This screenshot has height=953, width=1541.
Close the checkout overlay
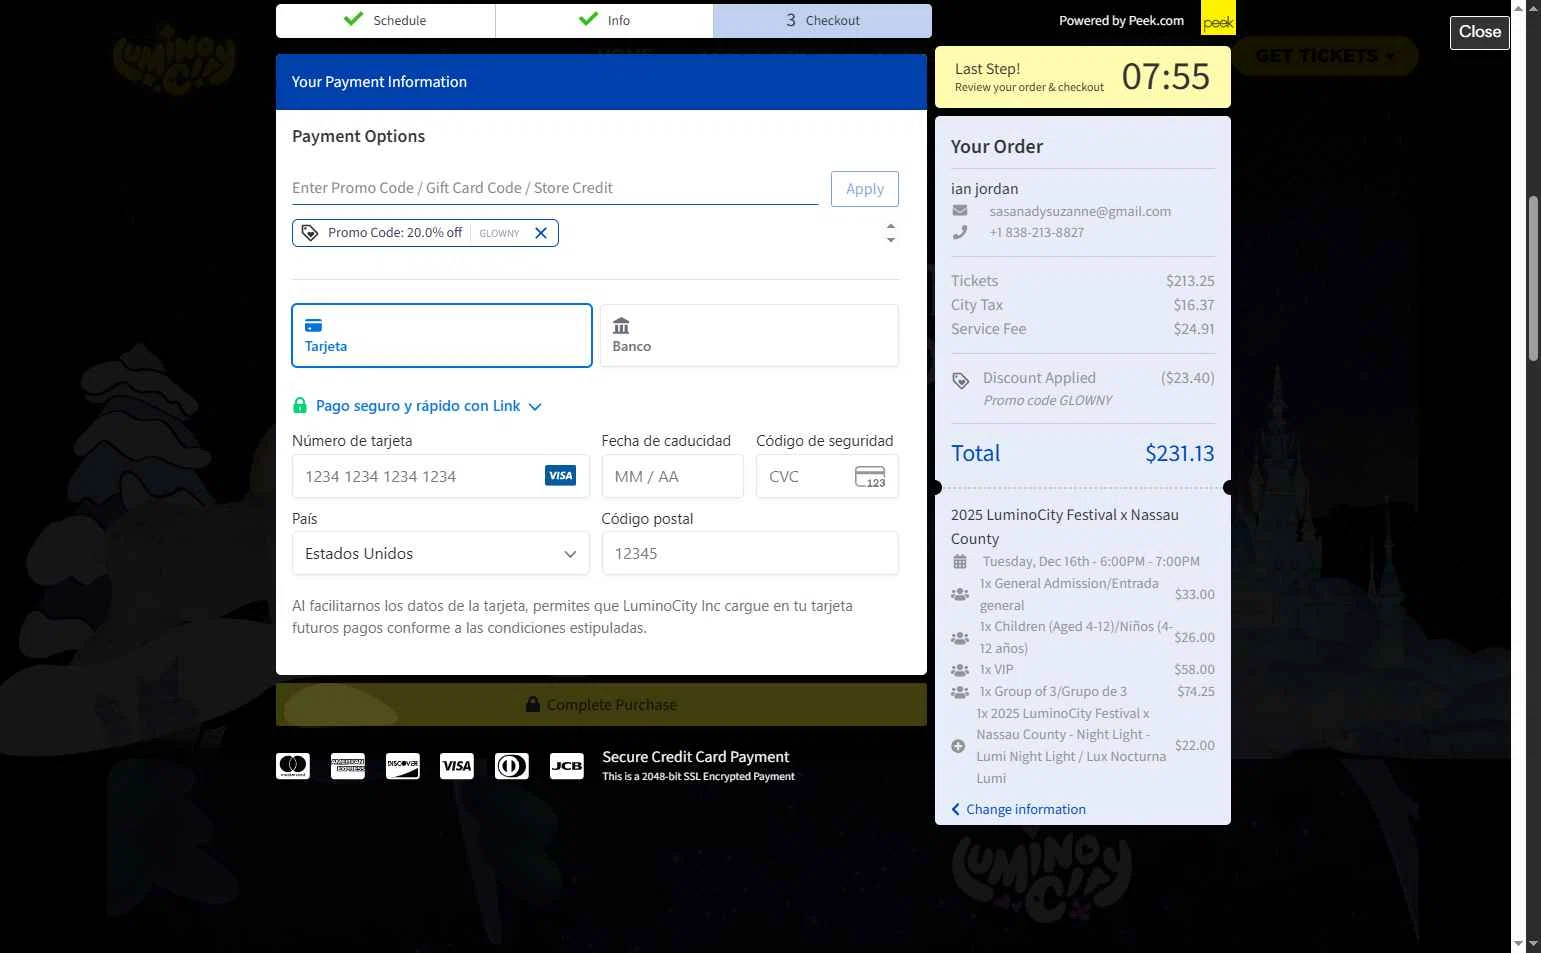(1480, 32)
